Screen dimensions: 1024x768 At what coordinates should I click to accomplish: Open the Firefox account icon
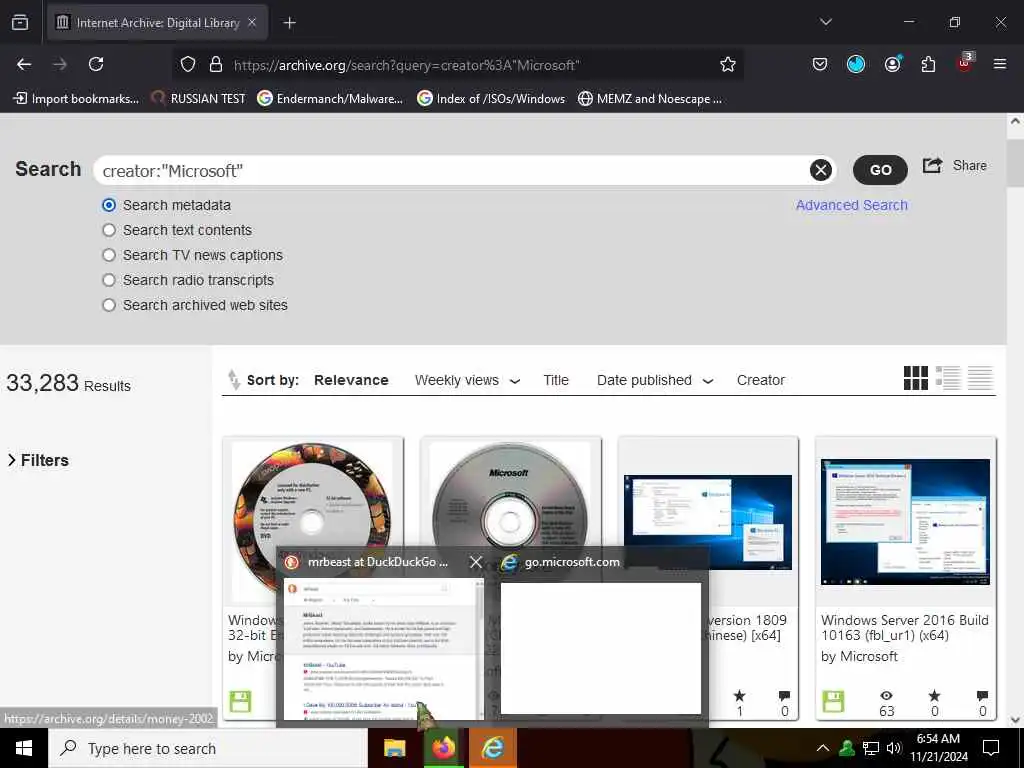point(892,64)
